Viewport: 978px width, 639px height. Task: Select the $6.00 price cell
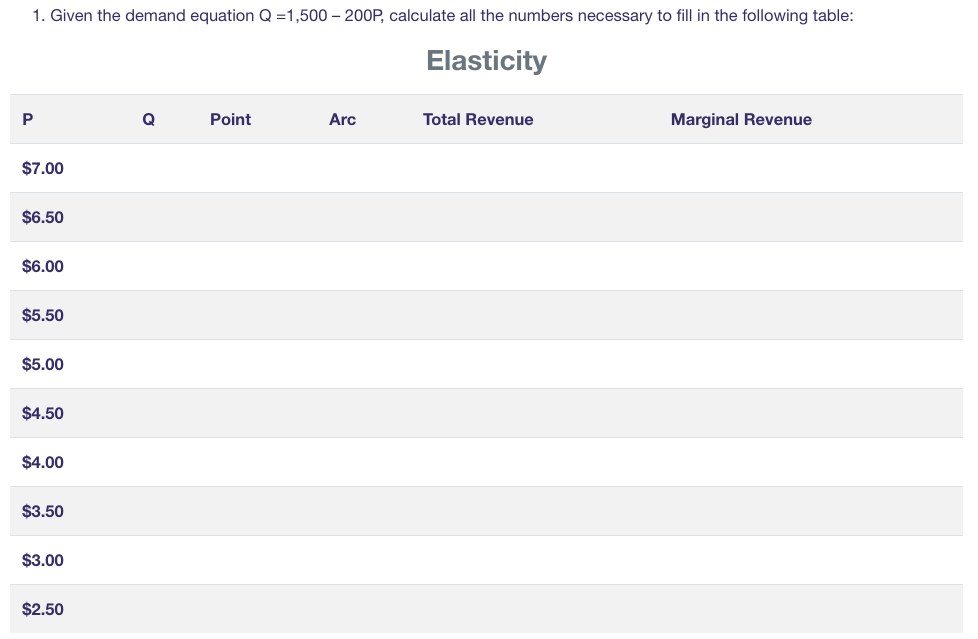point(42,266)
